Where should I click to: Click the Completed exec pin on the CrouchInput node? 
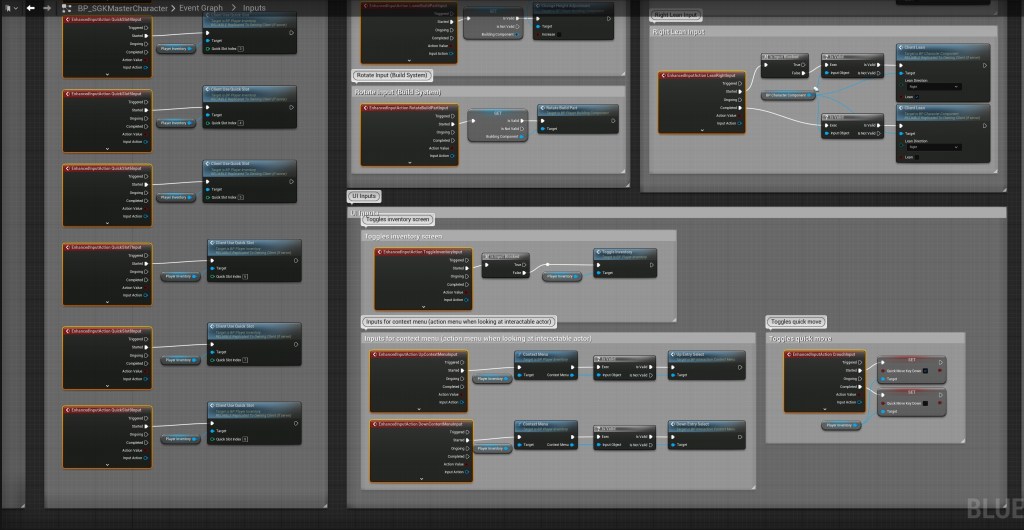point(861,386)
